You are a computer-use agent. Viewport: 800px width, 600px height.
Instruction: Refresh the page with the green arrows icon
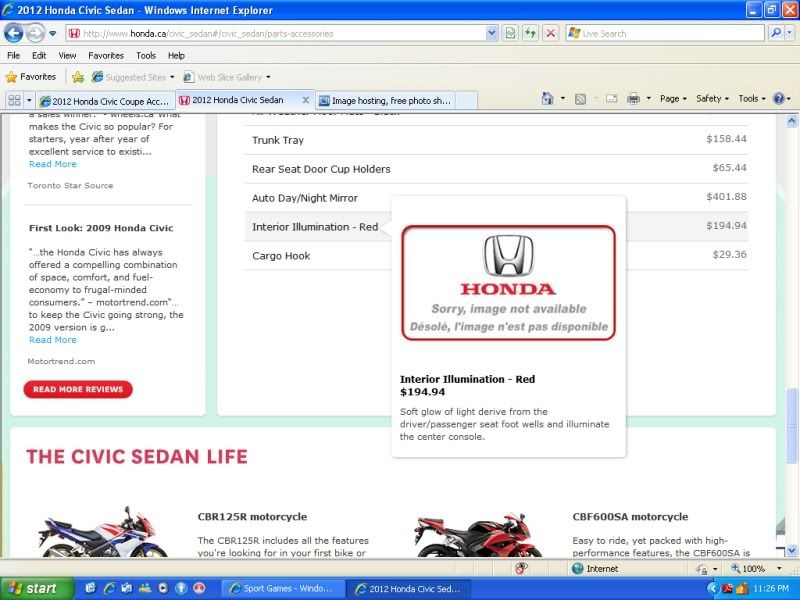(x=530, y=33)
